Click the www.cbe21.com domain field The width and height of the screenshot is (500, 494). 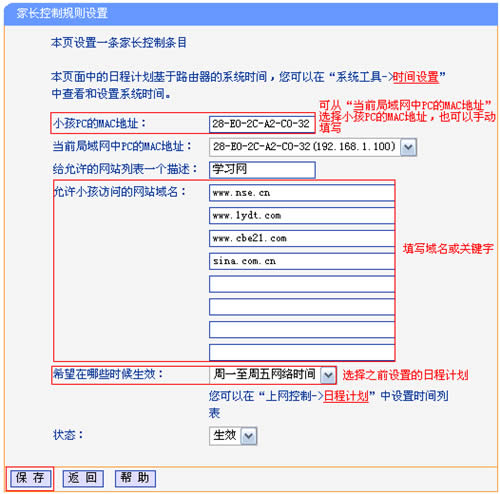pyautogui.click(x=302, y=238)
